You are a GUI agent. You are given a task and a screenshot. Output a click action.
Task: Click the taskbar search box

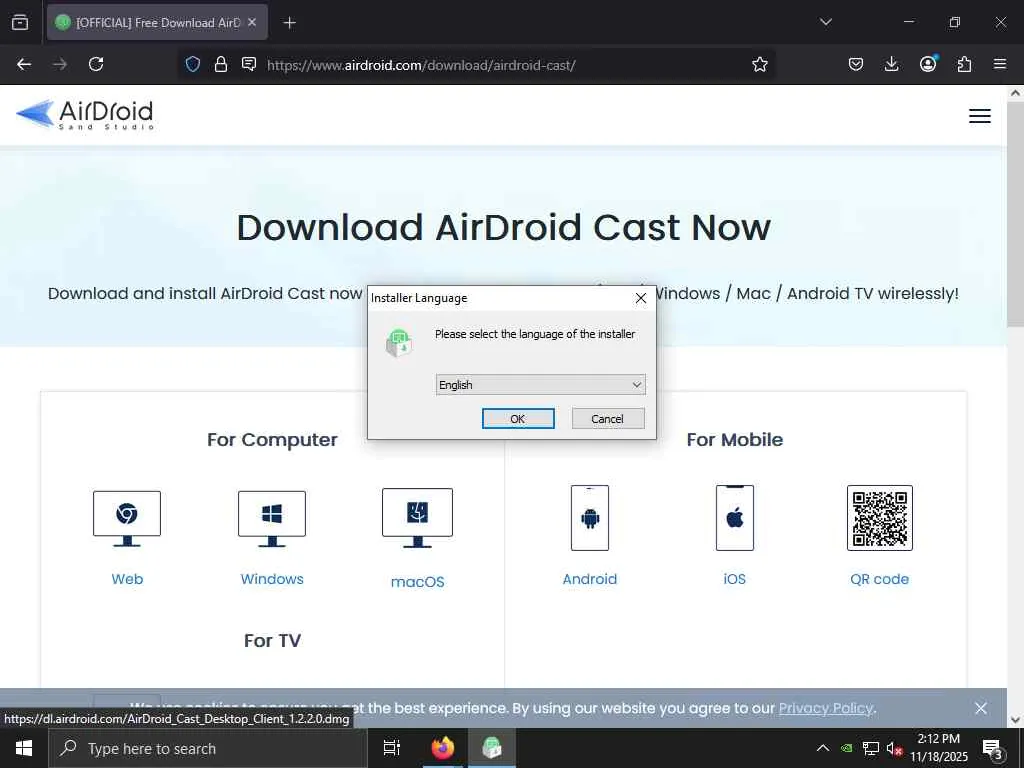pyautogui.click(x=208, y=748)
